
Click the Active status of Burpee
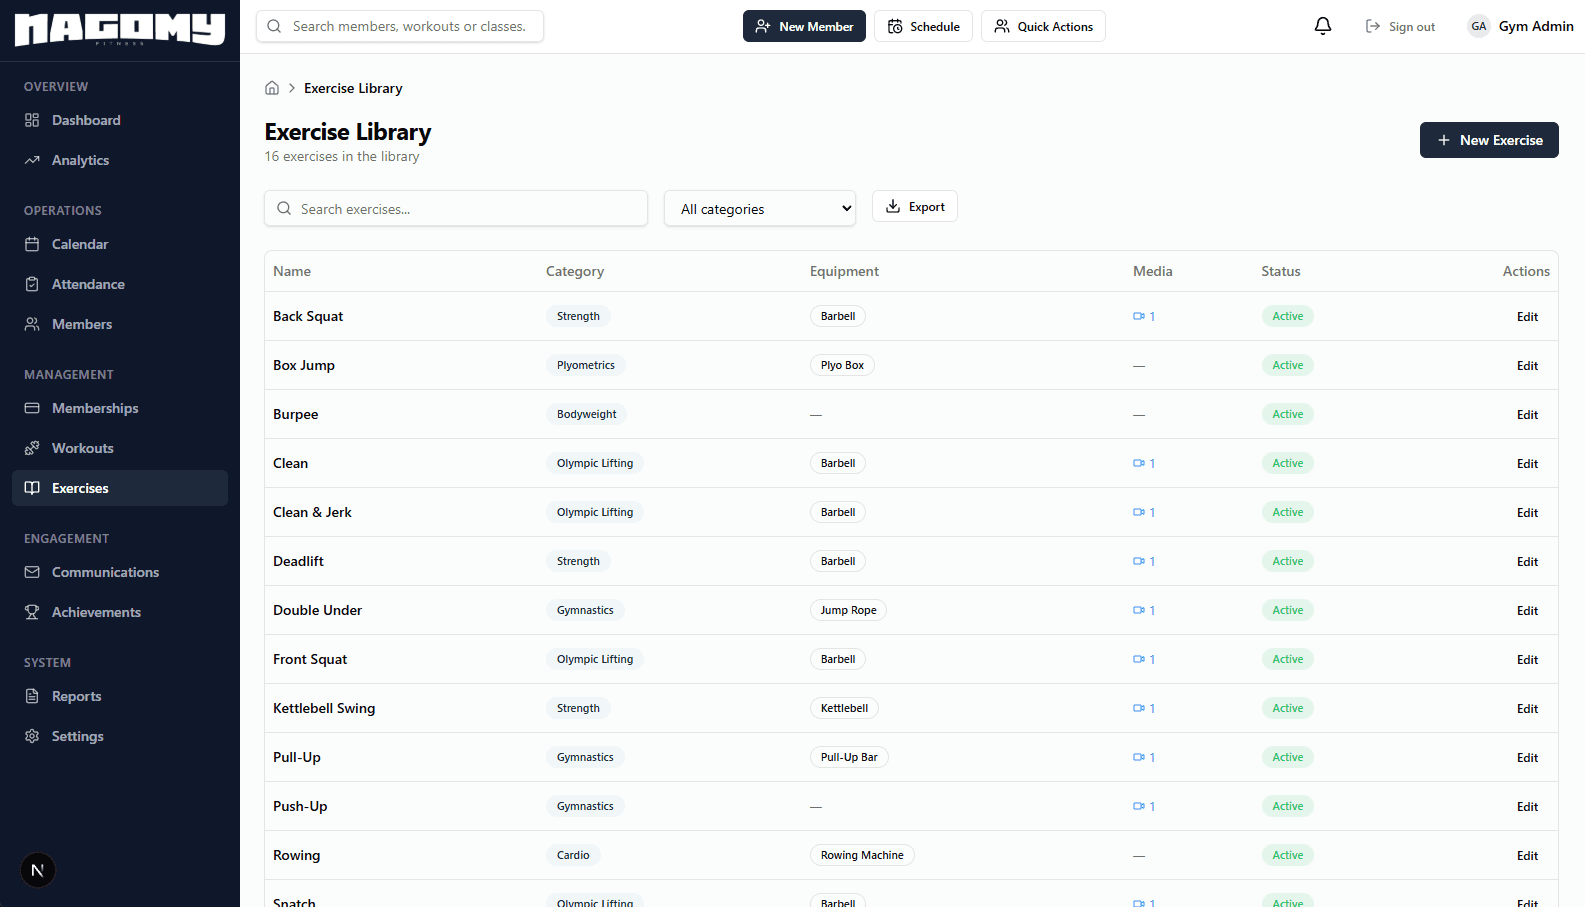pos(1288,414)
